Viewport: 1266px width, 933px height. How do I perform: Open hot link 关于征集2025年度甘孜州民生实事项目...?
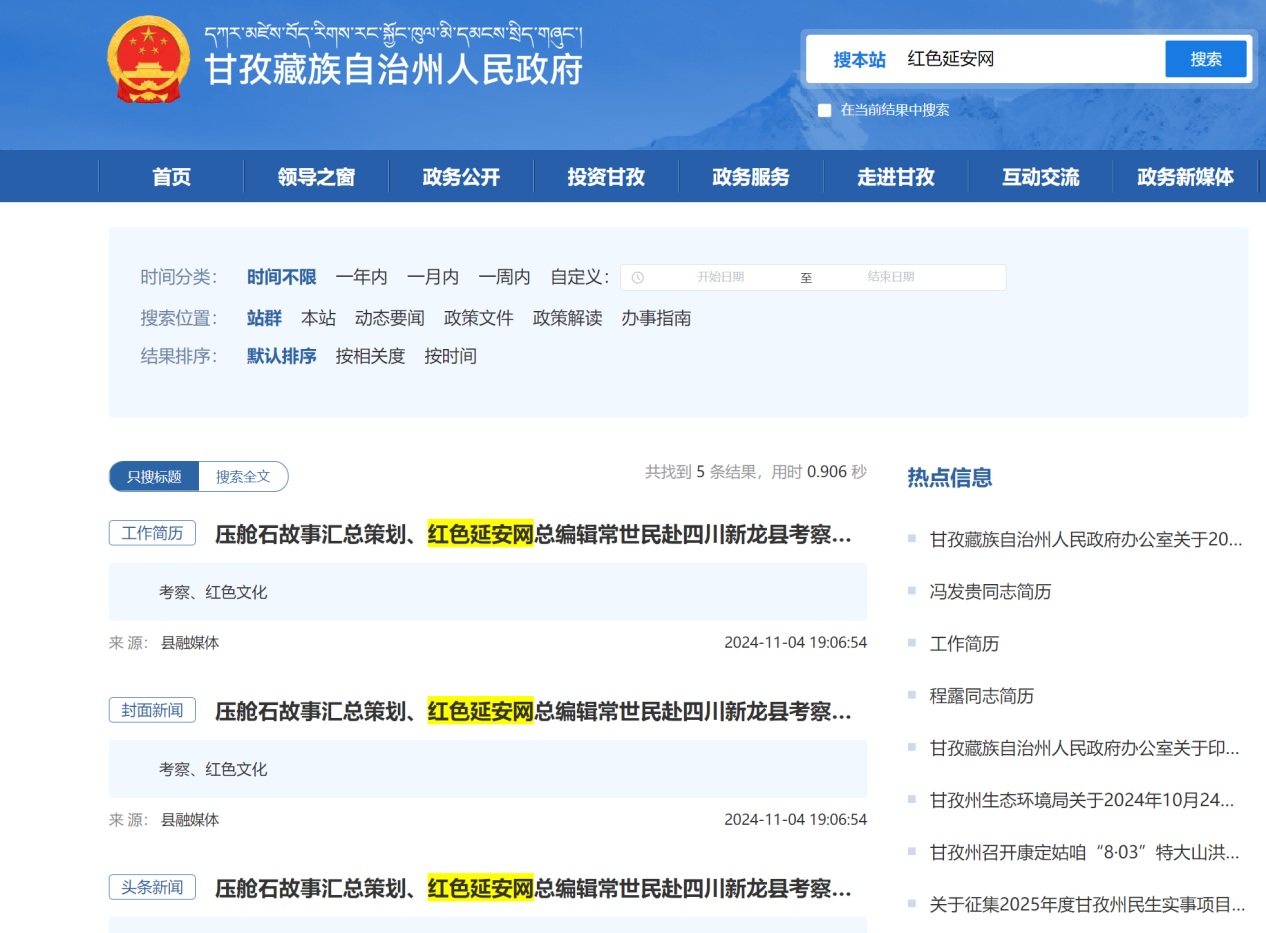(x=1088, y=905)
